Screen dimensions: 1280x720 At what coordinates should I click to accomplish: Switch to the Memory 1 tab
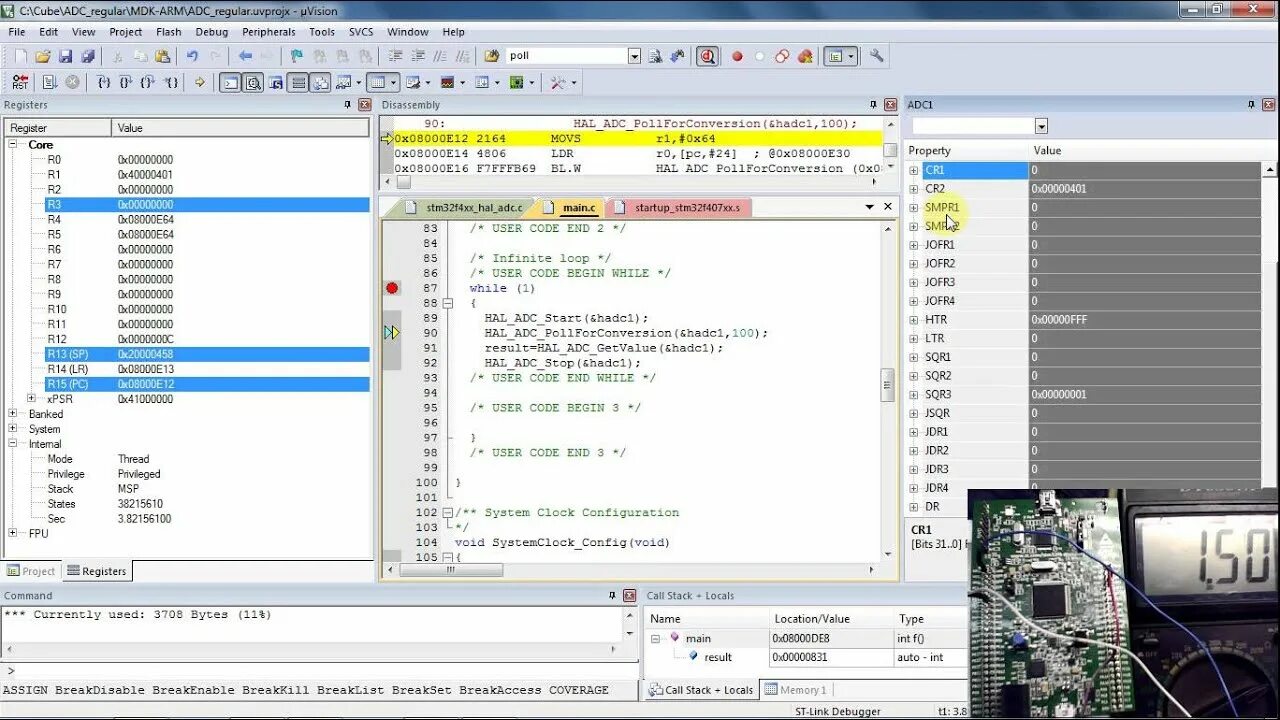pyautogui.click(x=795, y=690)
